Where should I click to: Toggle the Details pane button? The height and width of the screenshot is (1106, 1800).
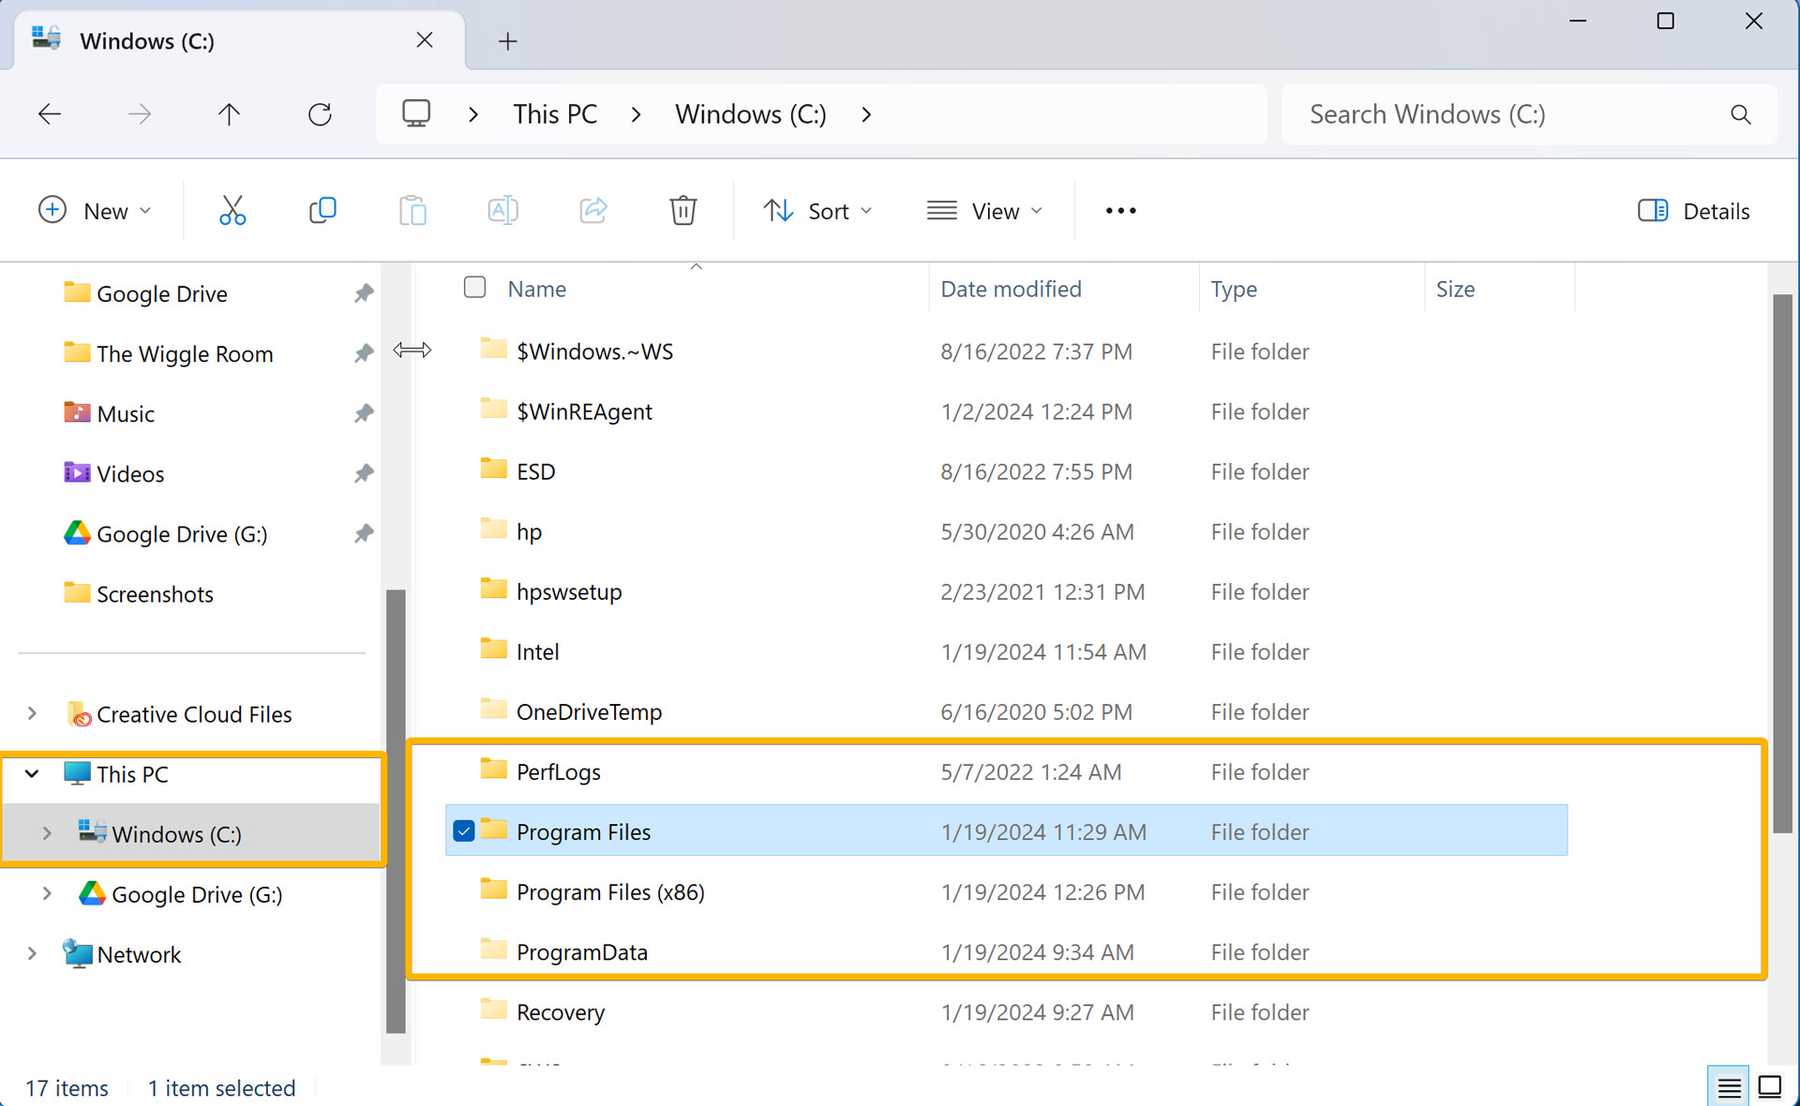(1694, 211)
